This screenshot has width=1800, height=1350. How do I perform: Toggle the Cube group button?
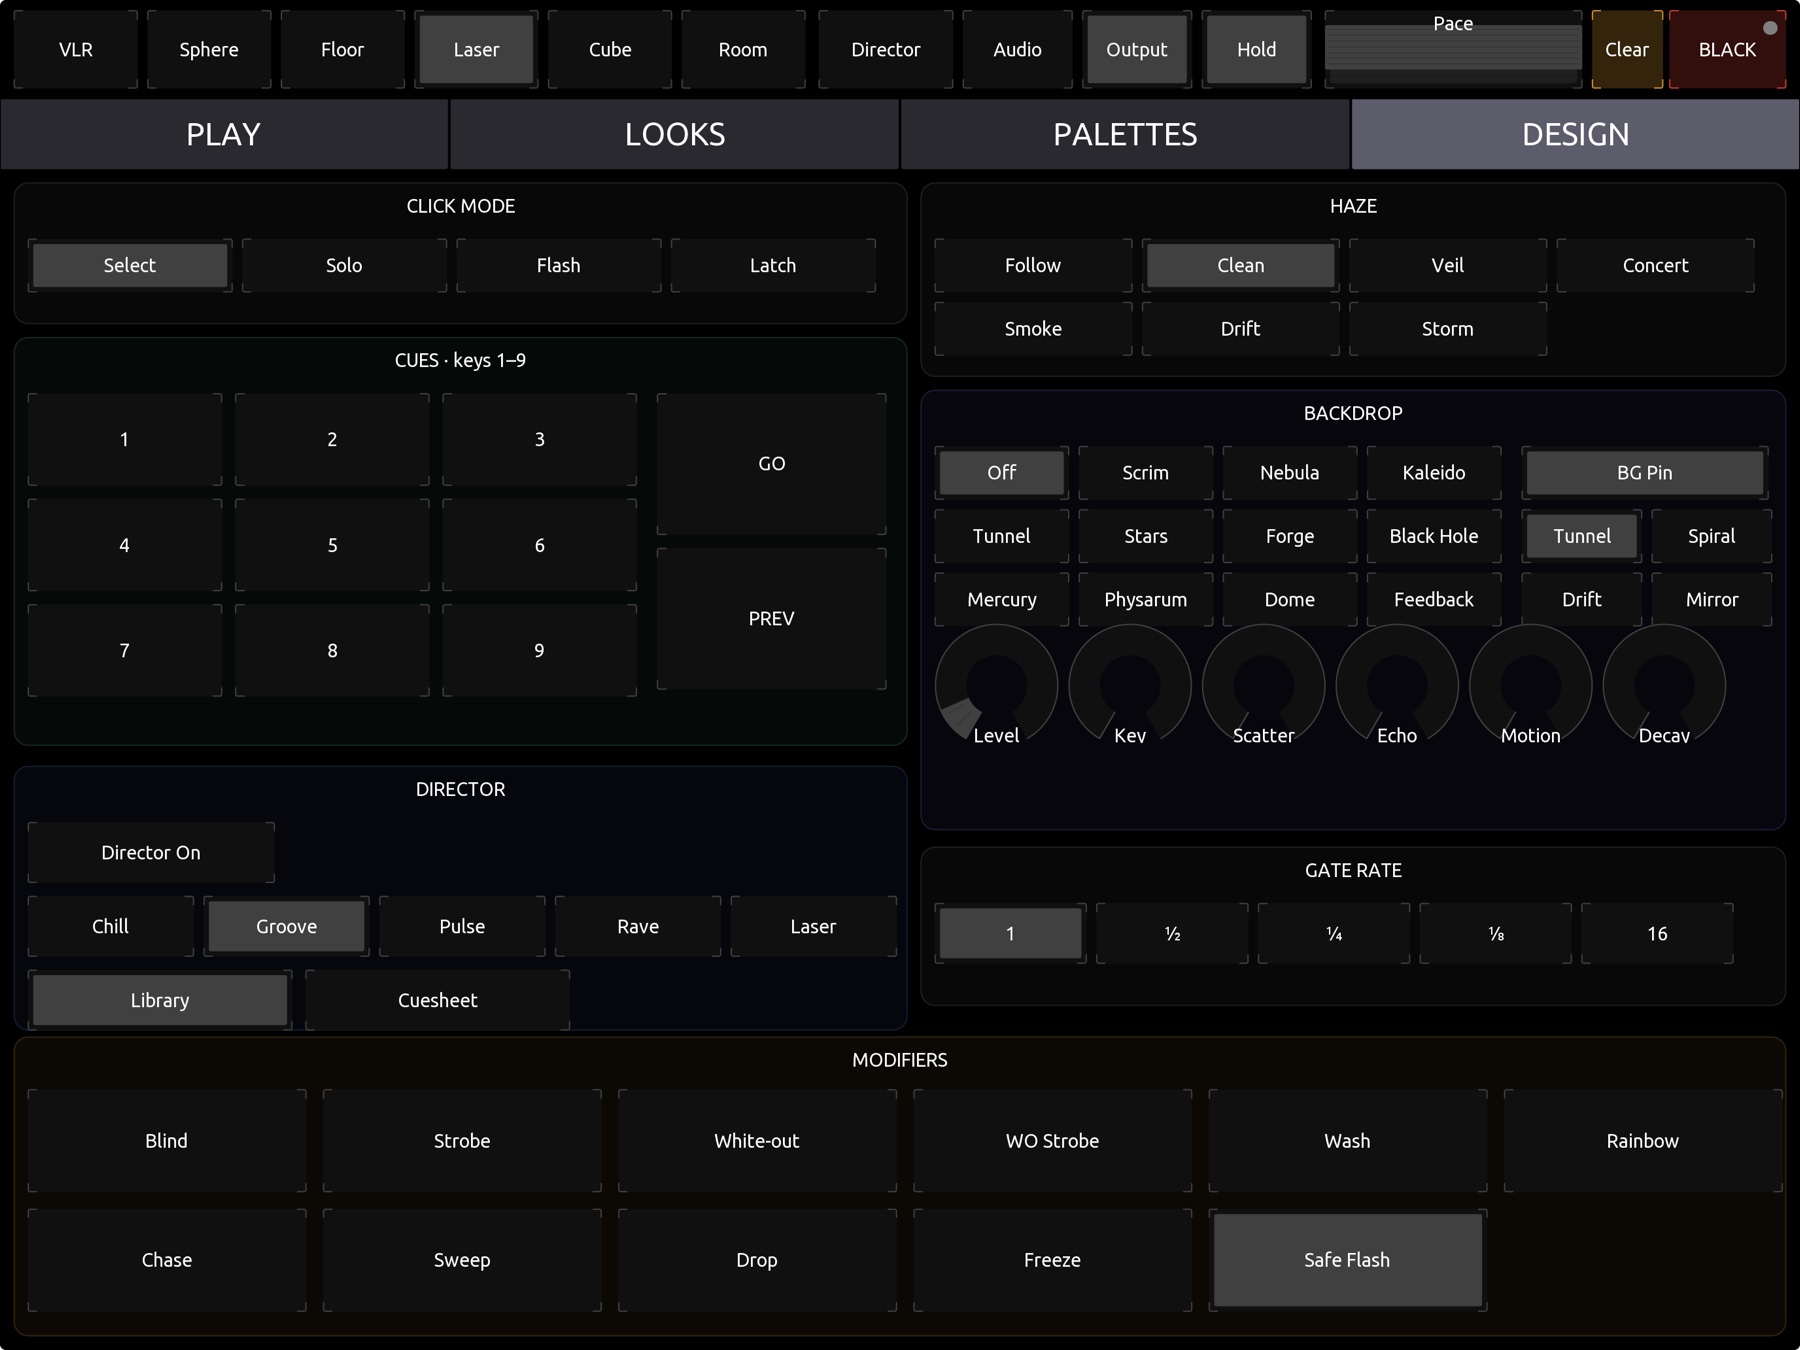pos(610,49)
